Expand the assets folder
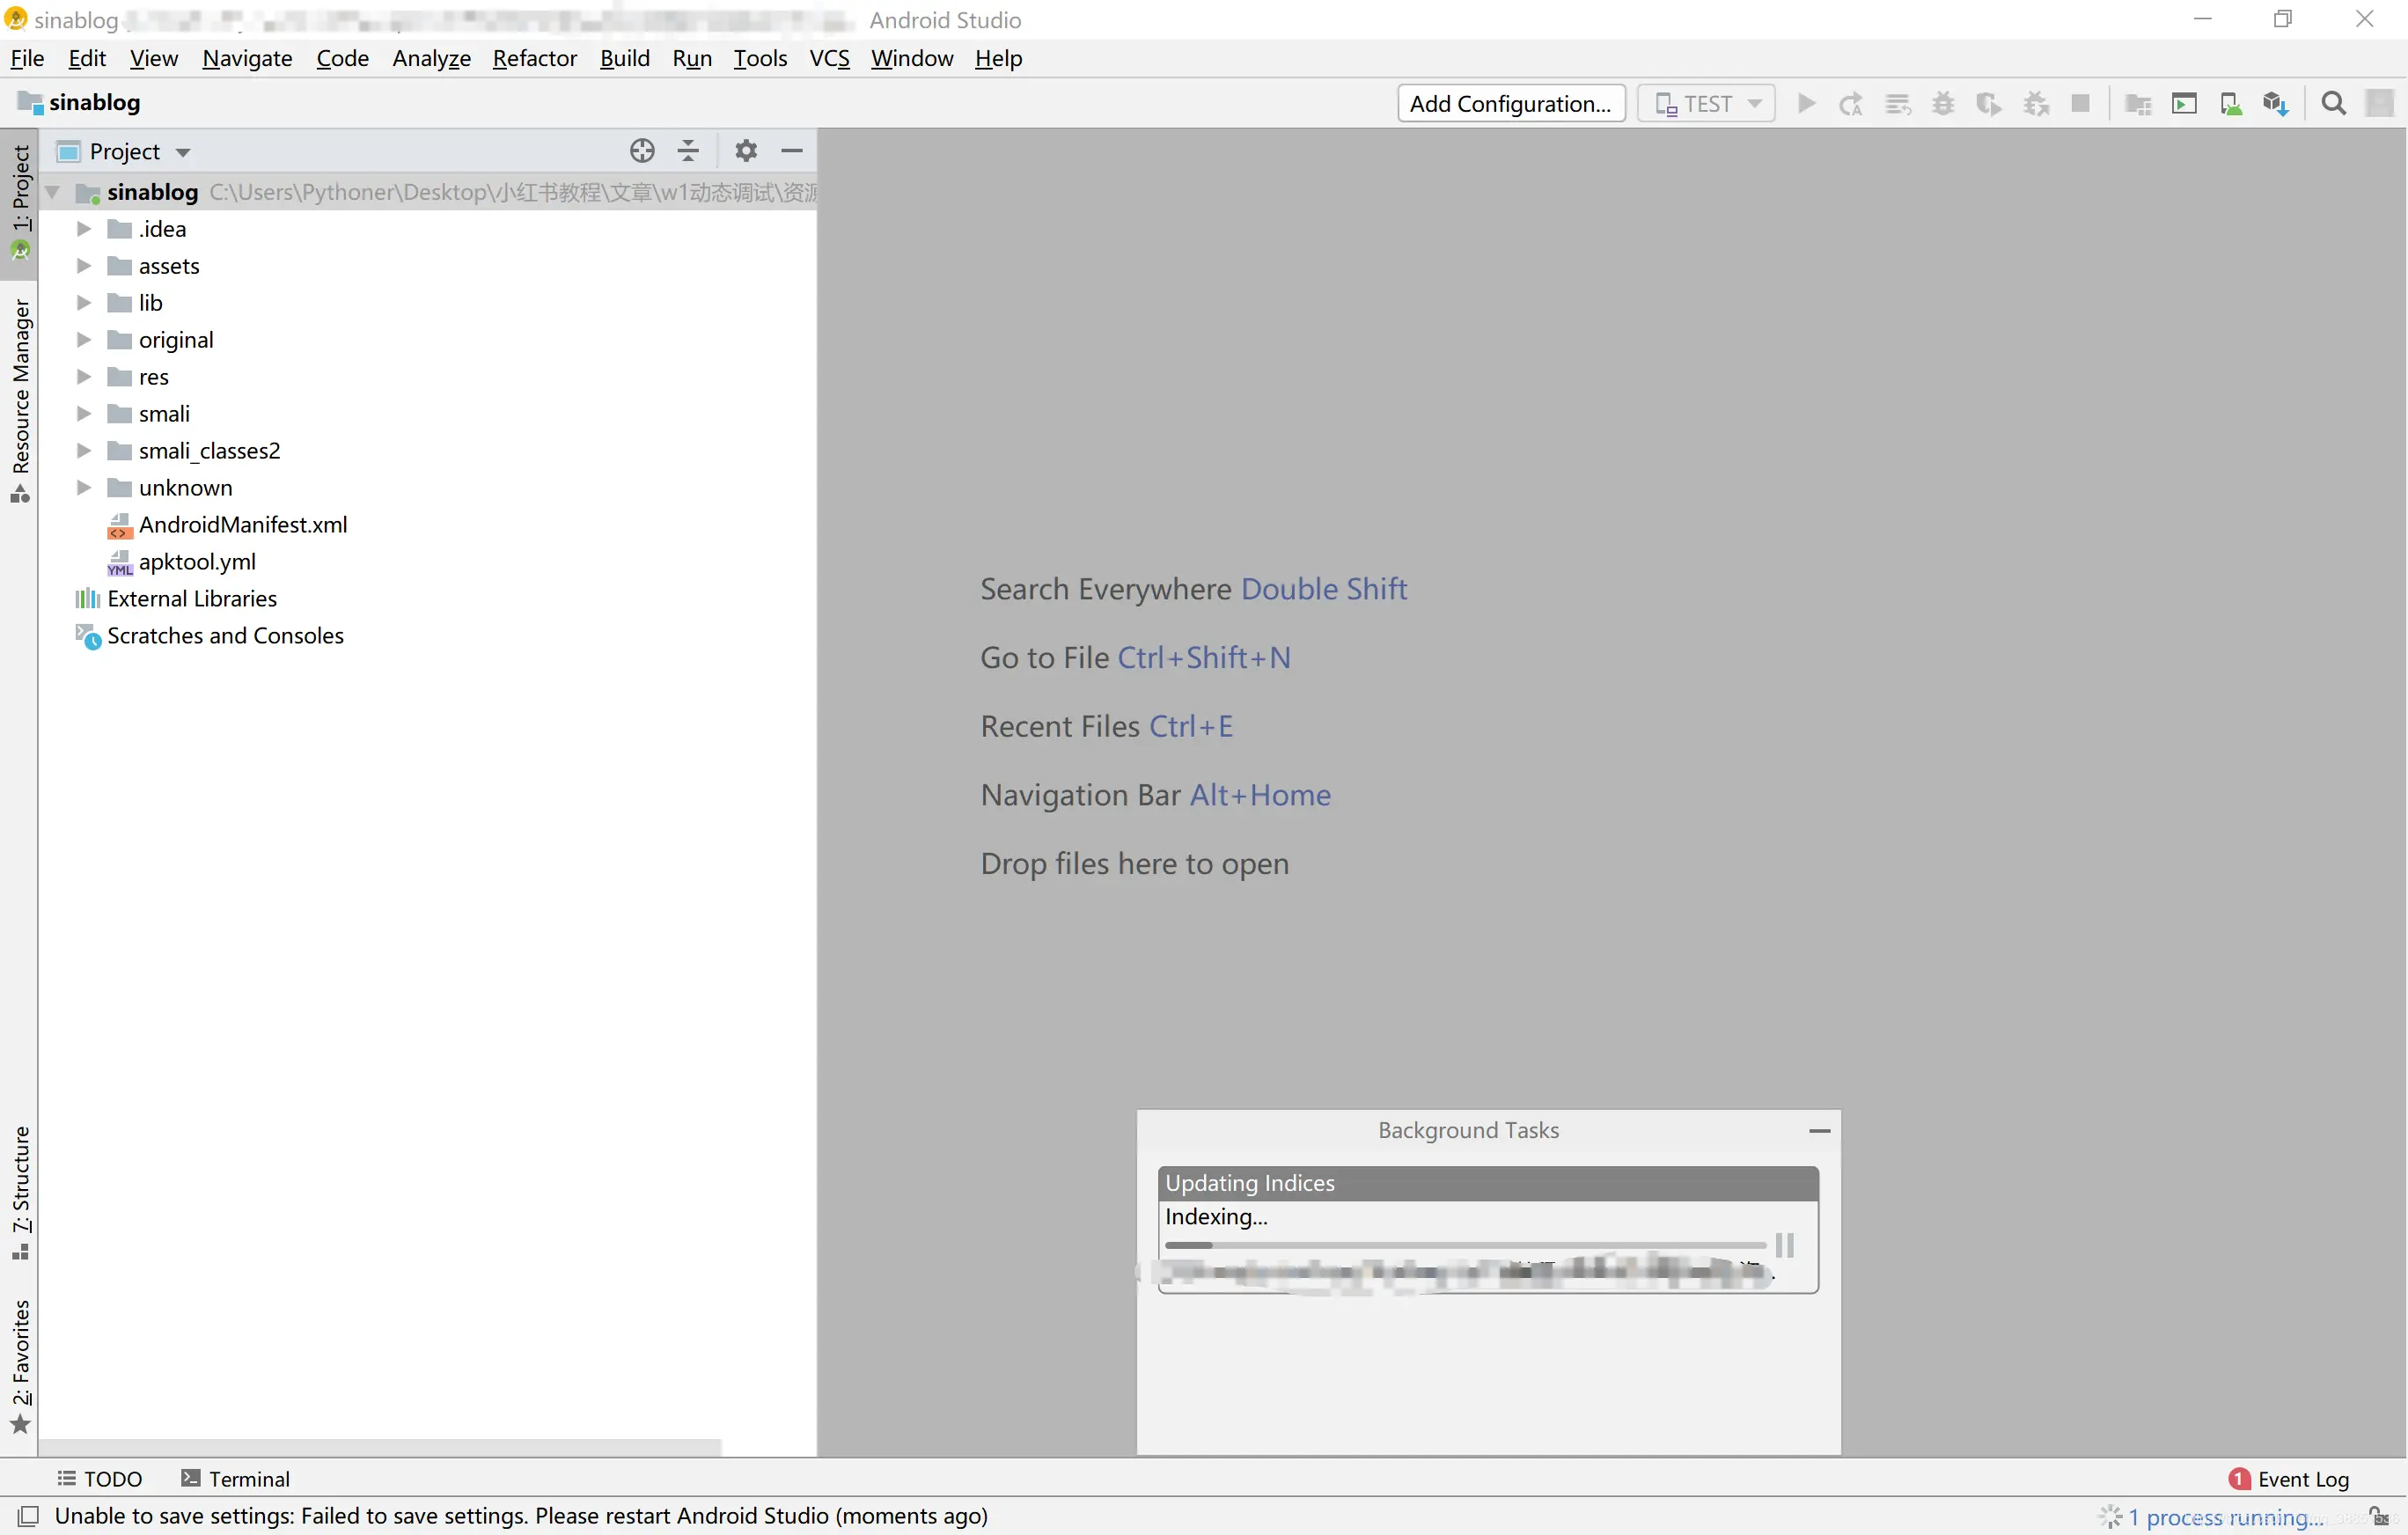The height and width of the screenshot is (1535, 2408). (x=84, y=266)
